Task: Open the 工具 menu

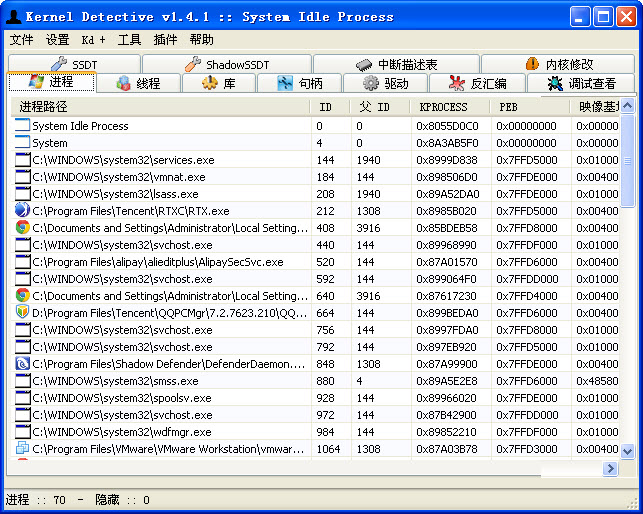Action: tap(129, 40)
